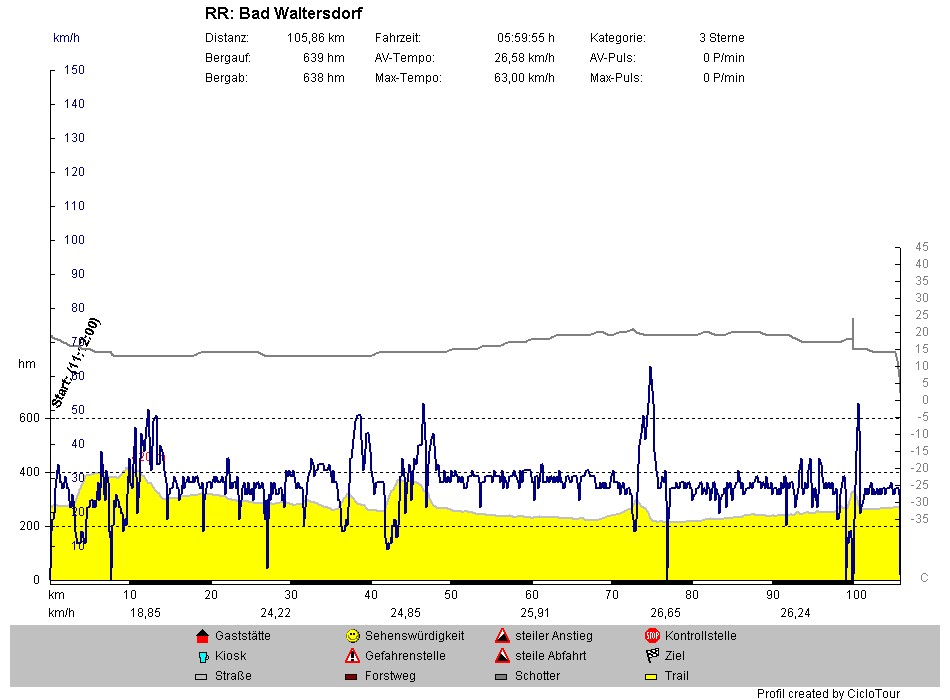The image size is (950, 700).
Task: Click the Kategorie value '3 Sterne'
Action: [x=721, y=38]
